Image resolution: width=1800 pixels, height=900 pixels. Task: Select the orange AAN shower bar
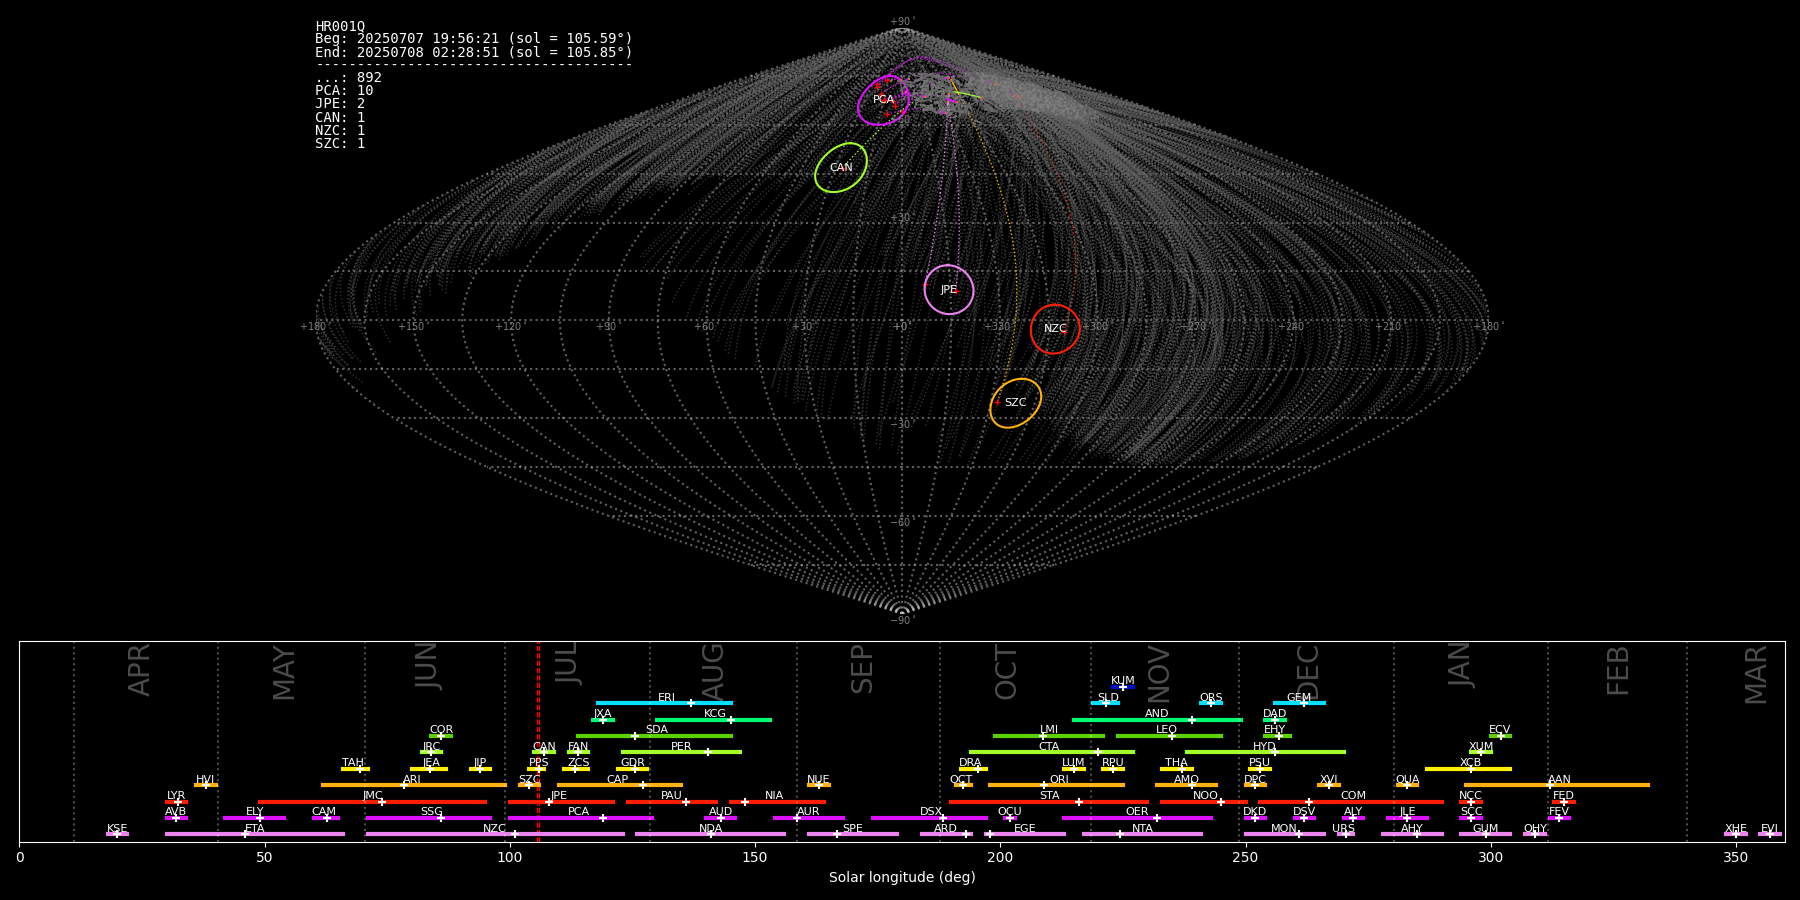pos(1557,785)
